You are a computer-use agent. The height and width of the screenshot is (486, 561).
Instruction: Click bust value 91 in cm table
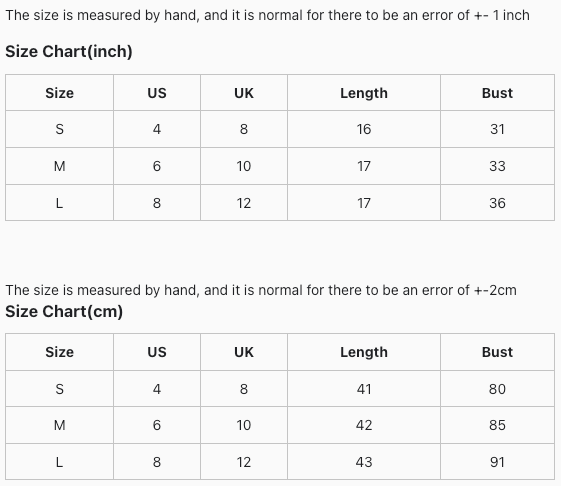click(497, 462)
